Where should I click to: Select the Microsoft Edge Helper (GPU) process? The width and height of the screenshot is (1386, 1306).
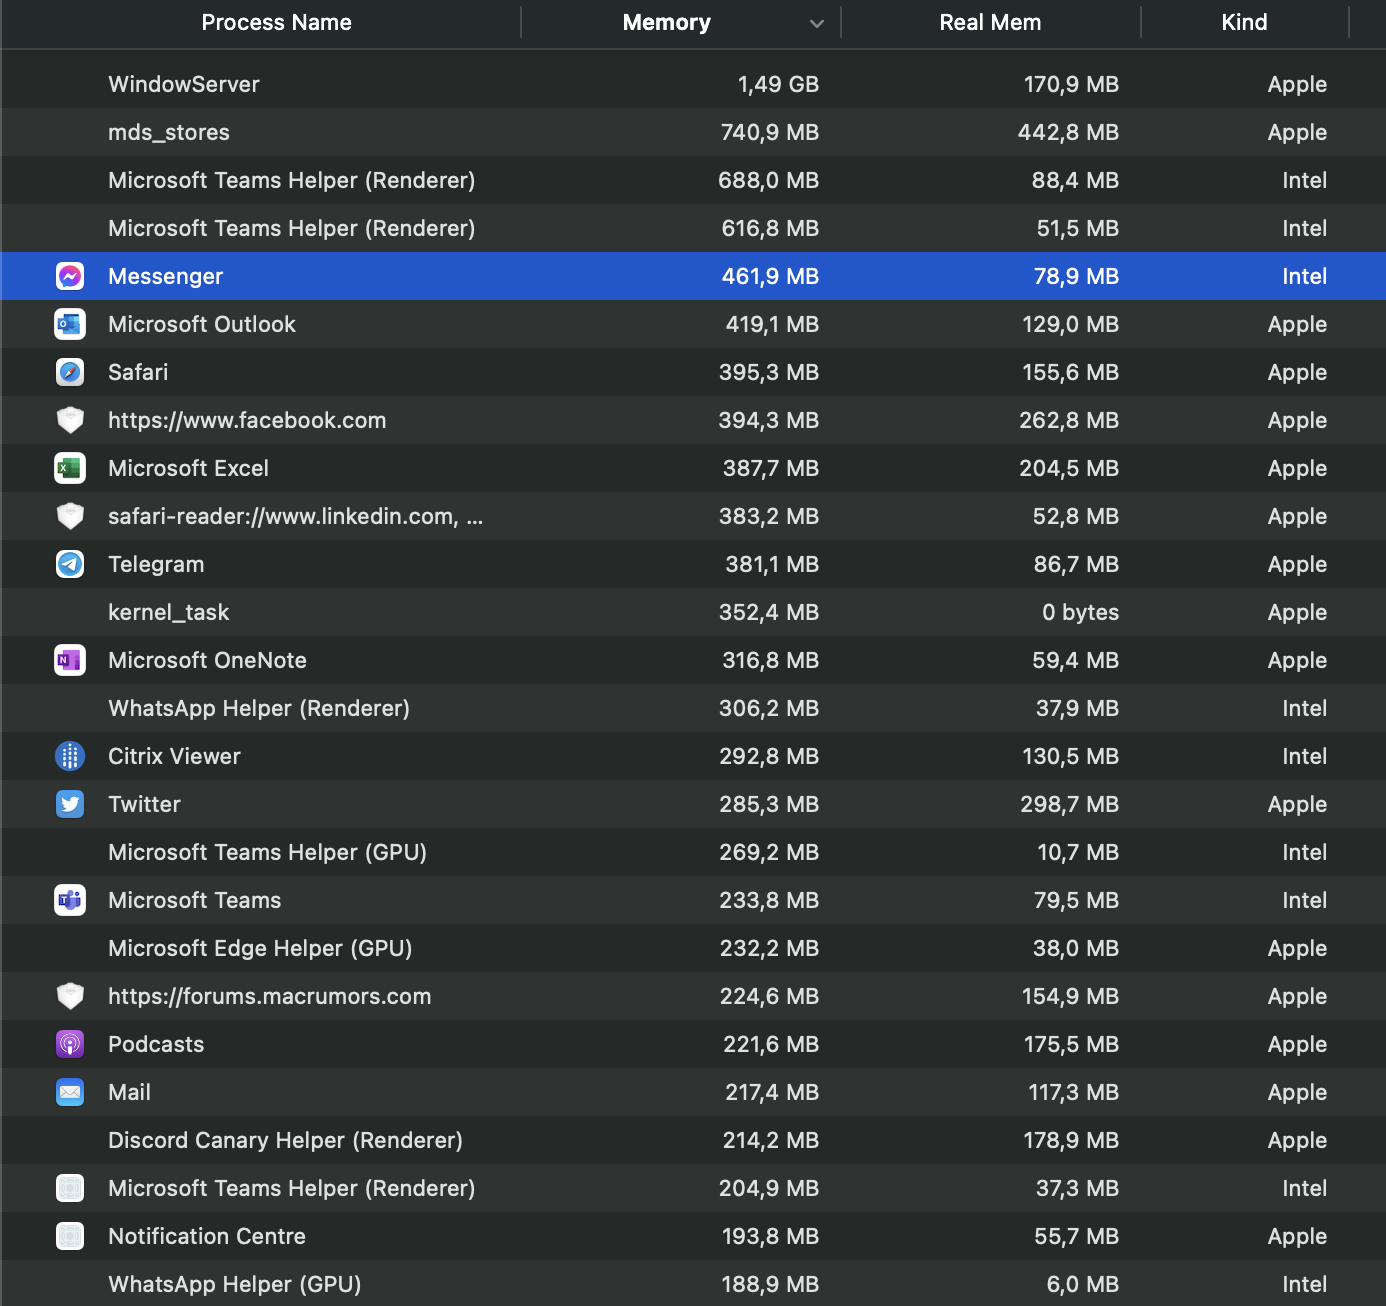(x=260, y=948)
